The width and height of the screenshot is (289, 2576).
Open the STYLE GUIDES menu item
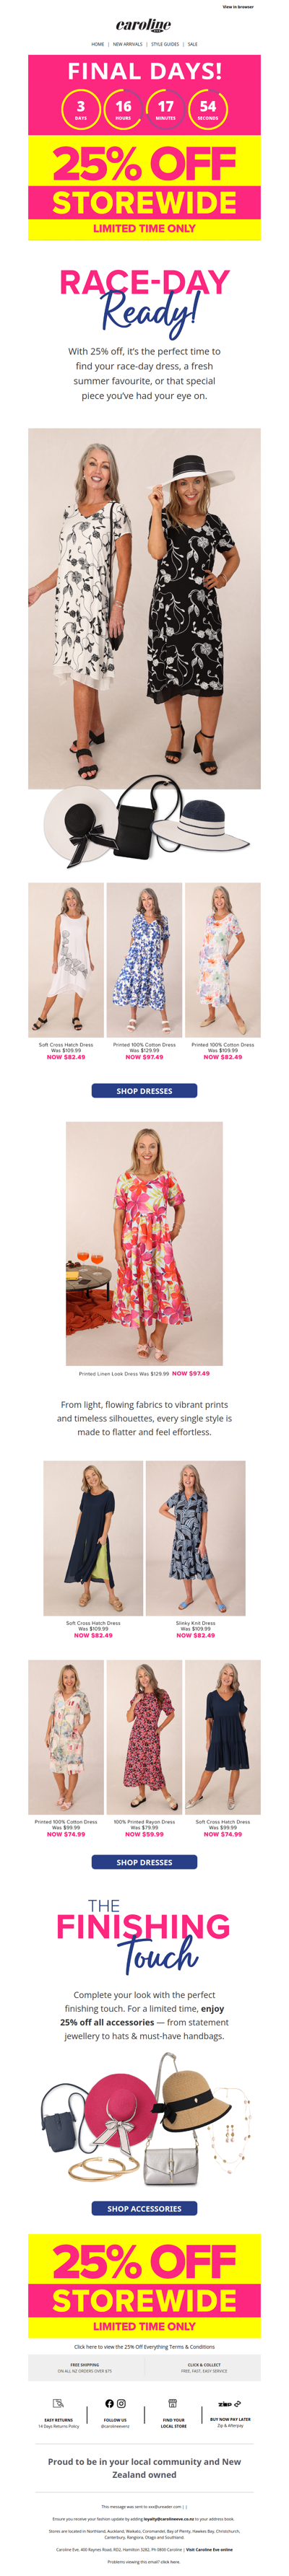point(165,44)
